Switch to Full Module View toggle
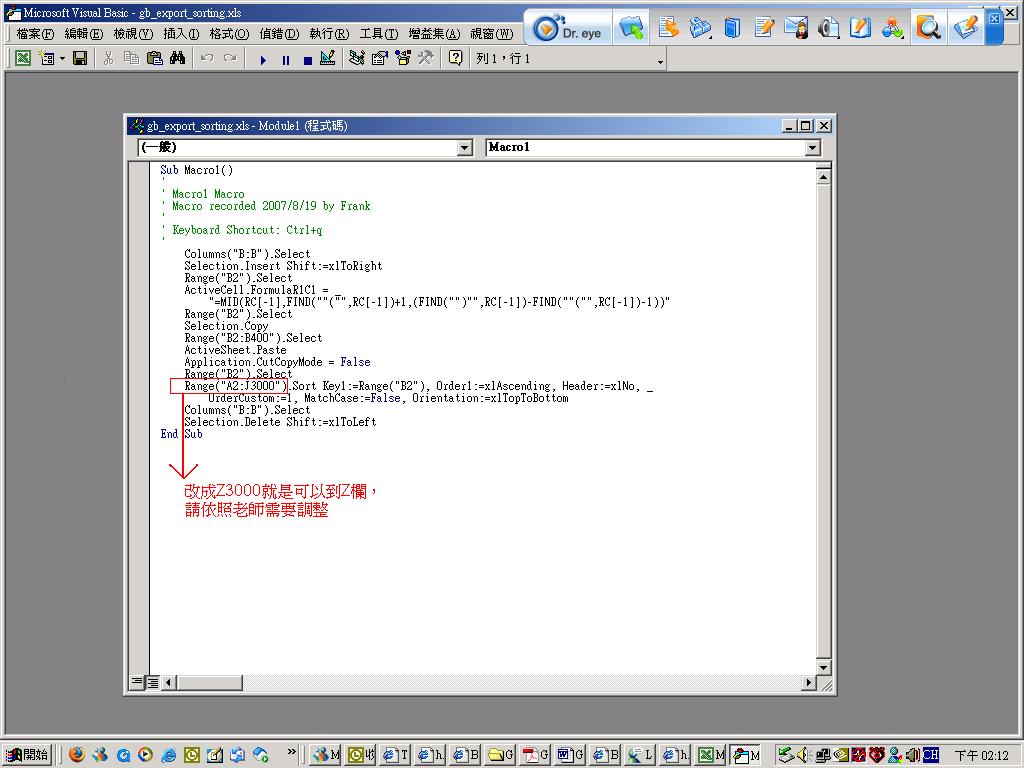The image size is (1024, 768). 153,683
